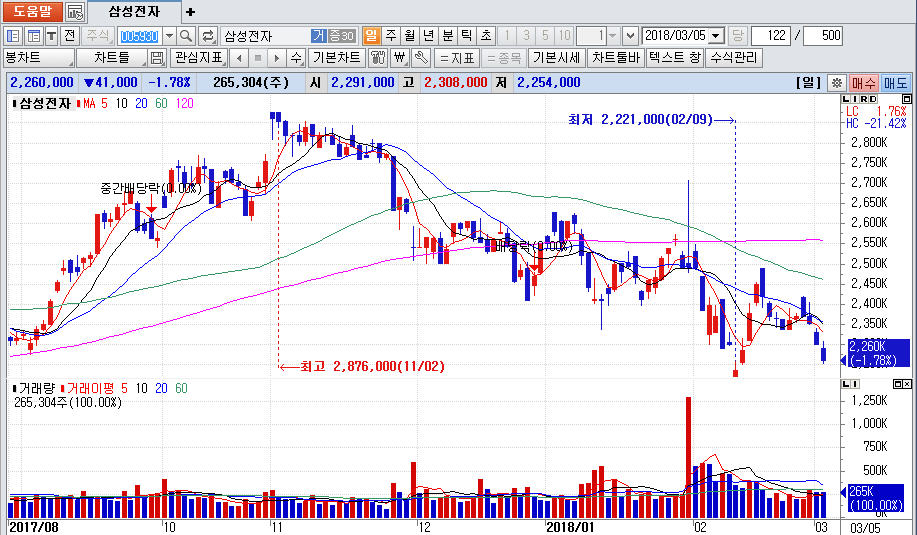Add a new tab with plus button
This screenshot has width=917, height=535.
point(191,12)
